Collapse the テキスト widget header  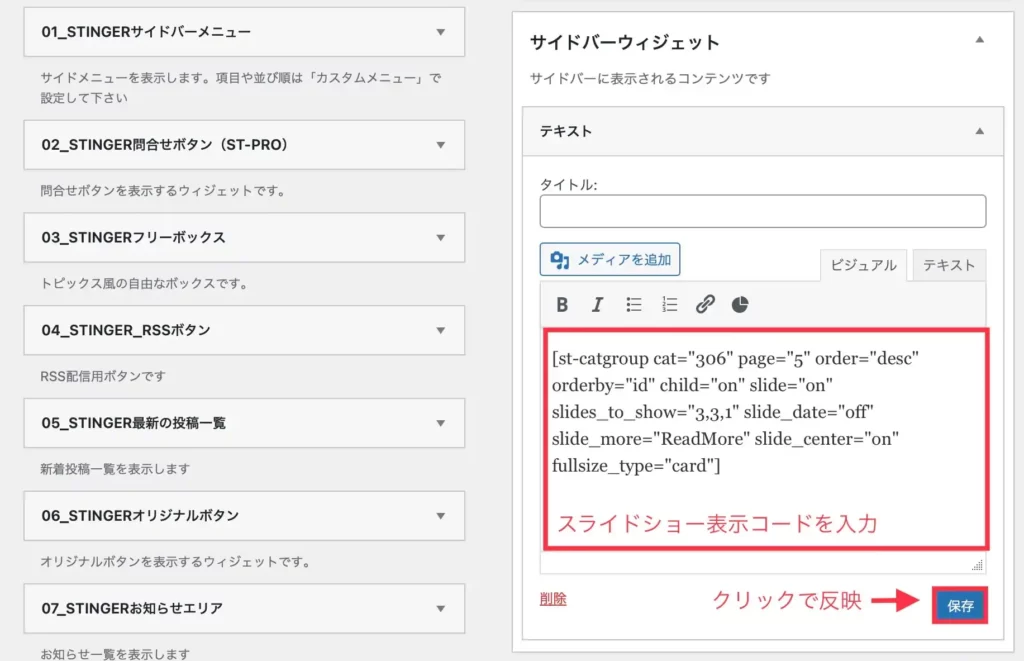(980, 131)
